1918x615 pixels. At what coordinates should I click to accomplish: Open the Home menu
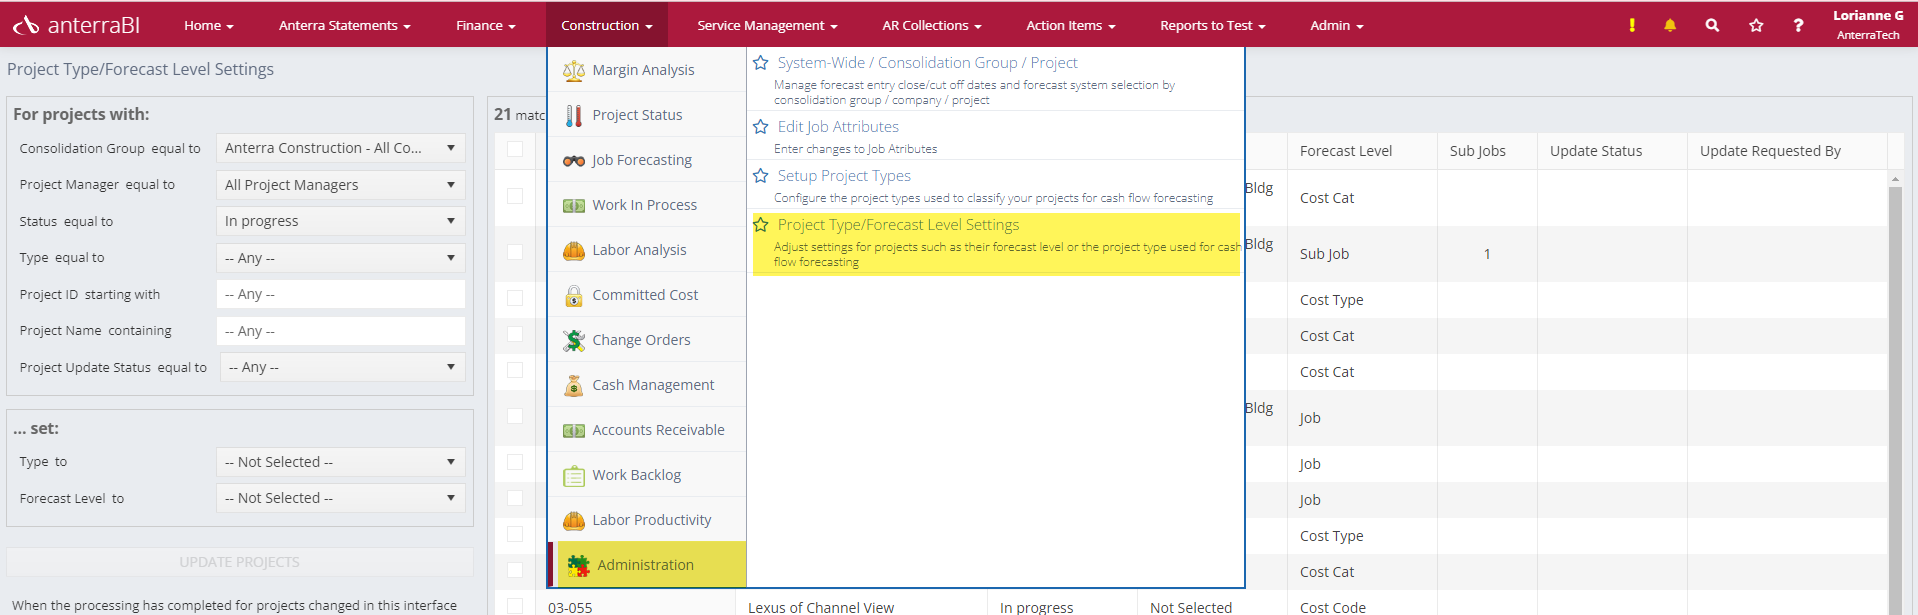[209, 25]
